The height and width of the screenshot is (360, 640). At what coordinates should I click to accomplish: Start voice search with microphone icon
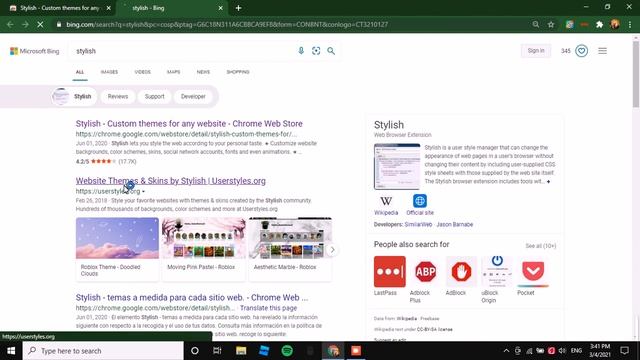tap(301, 51)
